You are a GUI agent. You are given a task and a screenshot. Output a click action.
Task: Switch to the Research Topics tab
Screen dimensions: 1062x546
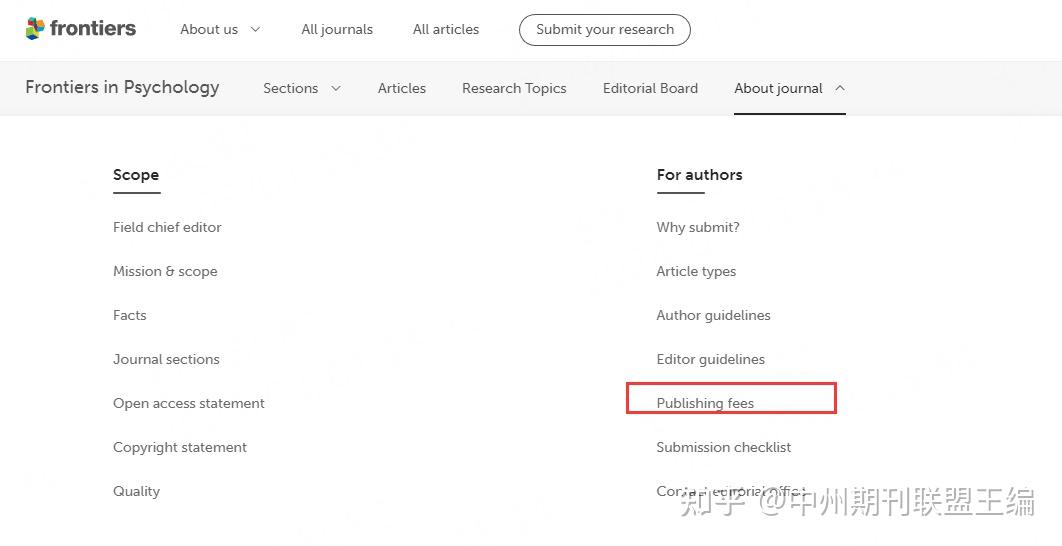click(x=514, y=88)
